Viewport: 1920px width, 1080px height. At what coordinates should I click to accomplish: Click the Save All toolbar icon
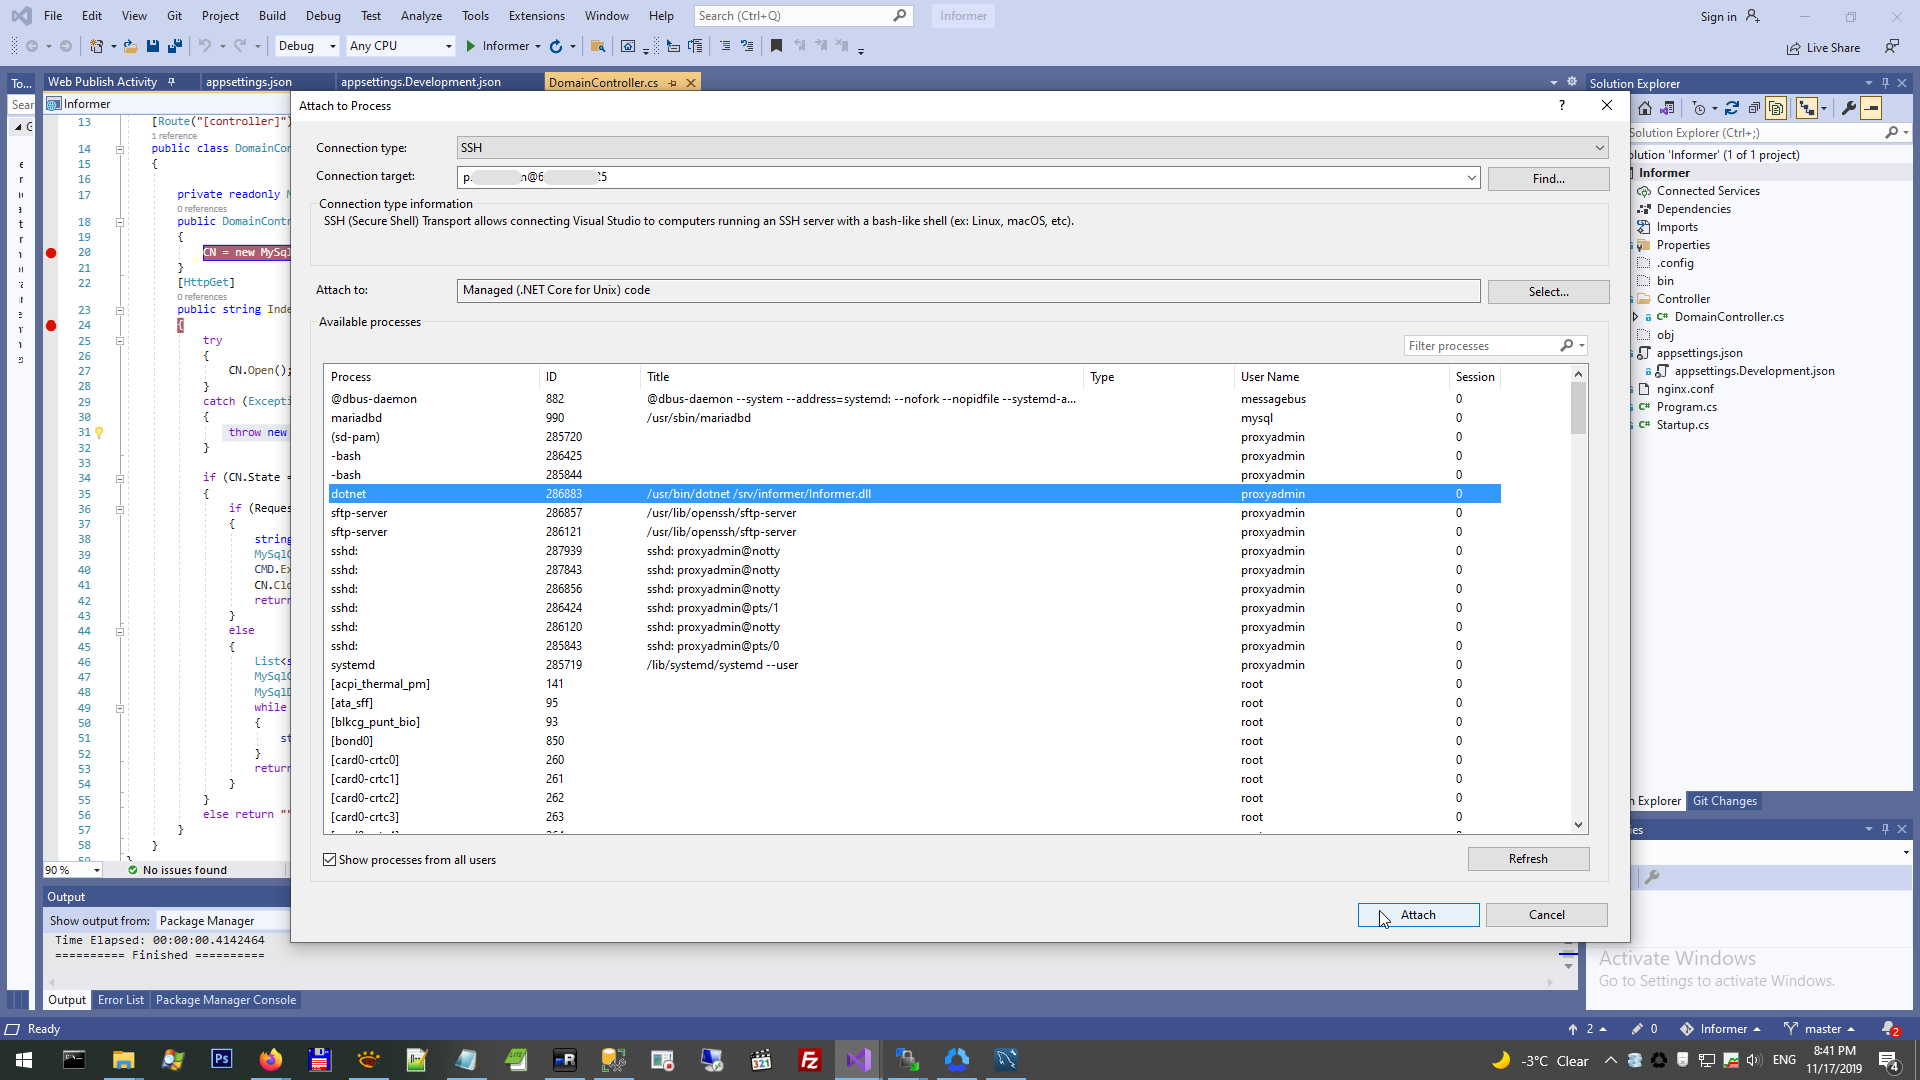point(175,46)
